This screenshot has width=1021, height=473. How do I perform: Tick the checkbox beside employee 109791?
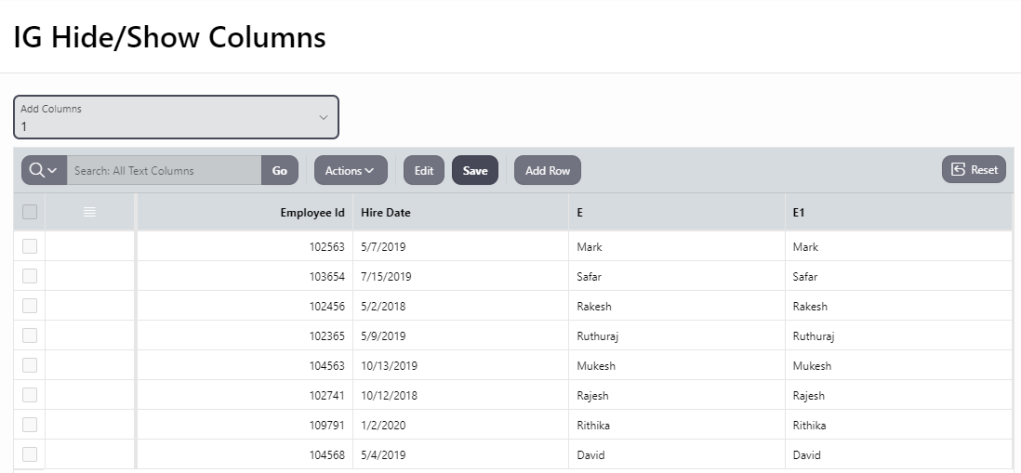point(29,425)
